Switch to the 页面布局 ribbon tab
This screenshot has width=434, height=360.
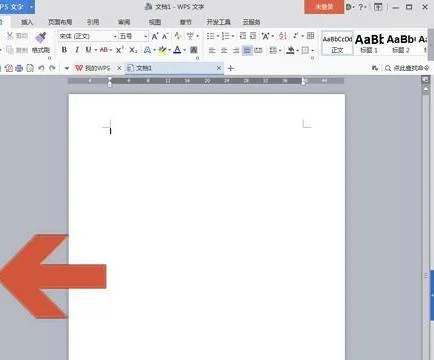[x=60, y=22]
